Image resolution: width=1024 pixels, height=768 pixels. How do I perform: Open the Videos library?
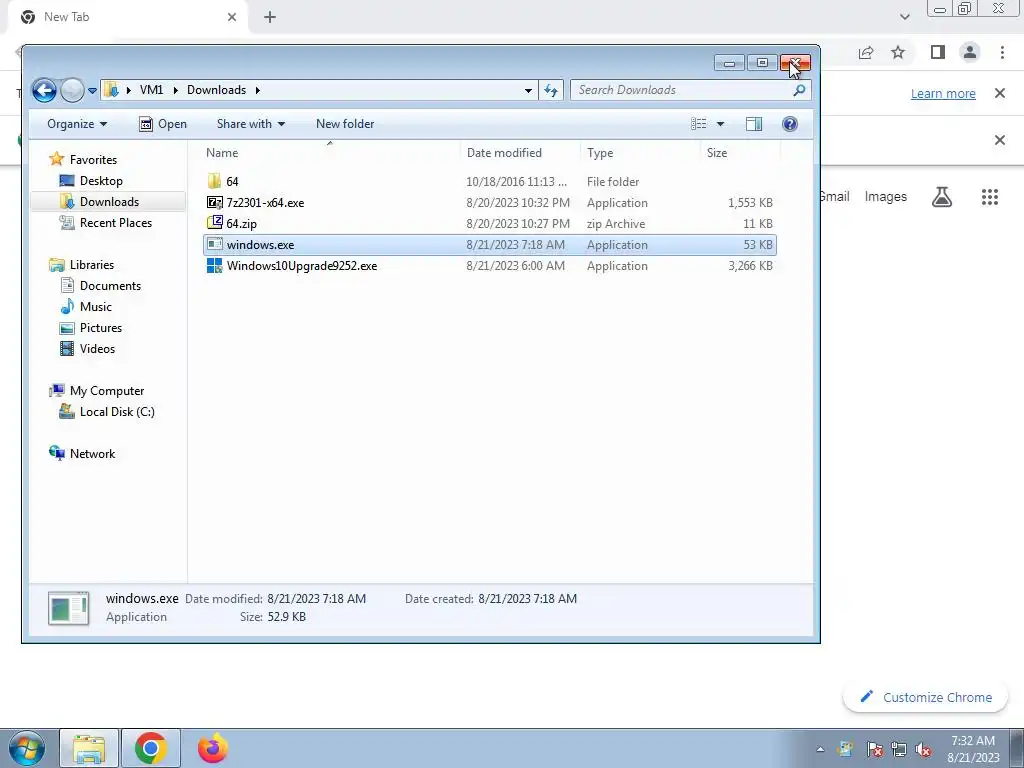pyautogui.click(x=97, y=349)
